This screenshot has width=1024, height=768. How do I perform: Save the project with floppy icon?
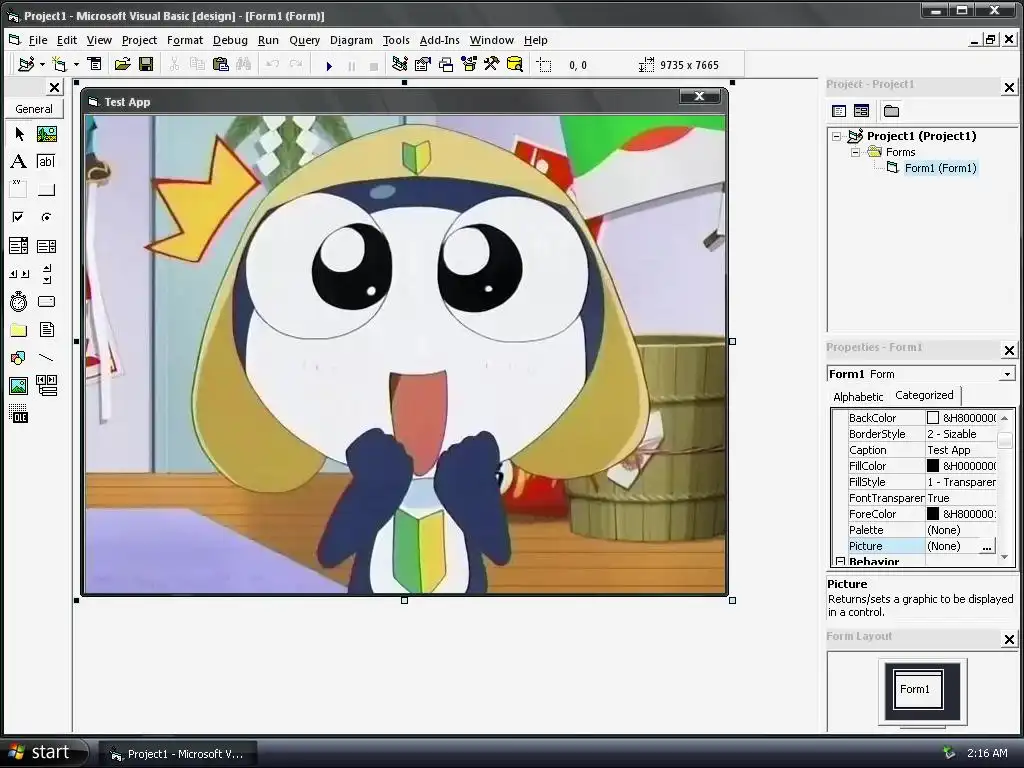pyautogui.click(x=146, y=64)
